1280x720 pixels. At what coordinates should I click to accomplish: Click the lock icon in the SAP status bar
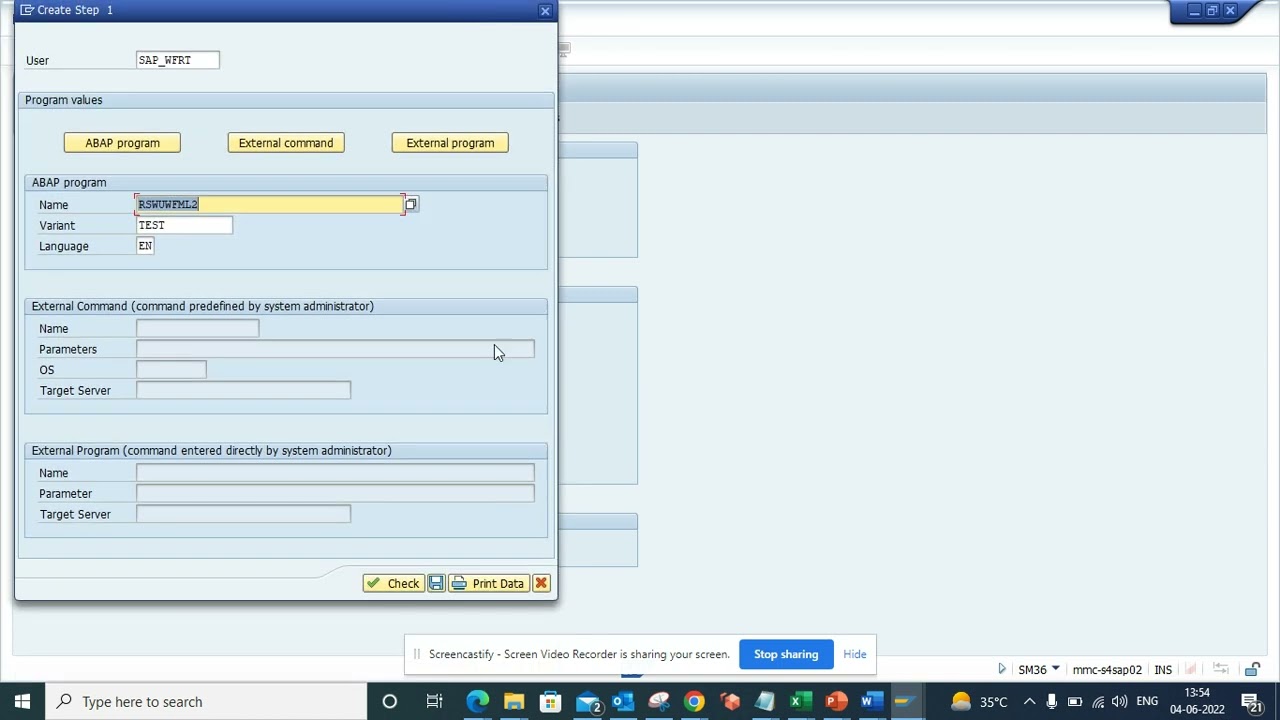coord(1252,669)
